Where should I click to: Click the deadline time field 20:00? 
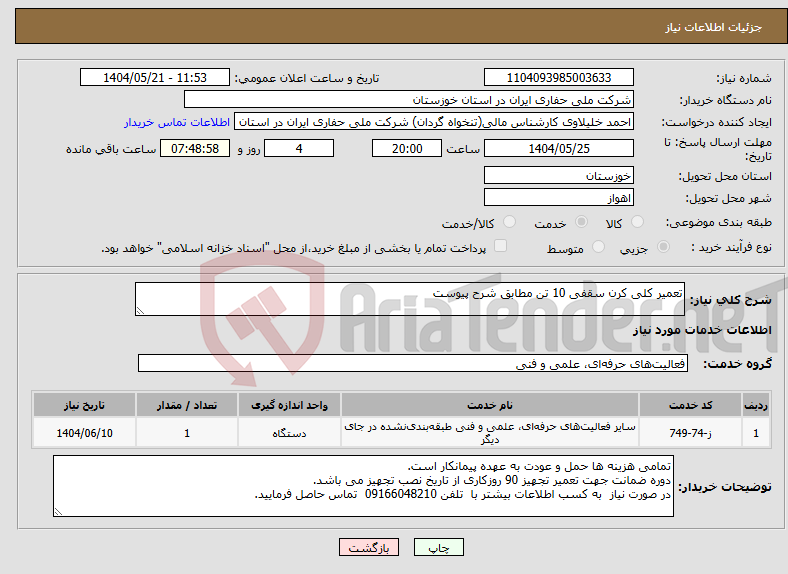click(x=407, y=148)
